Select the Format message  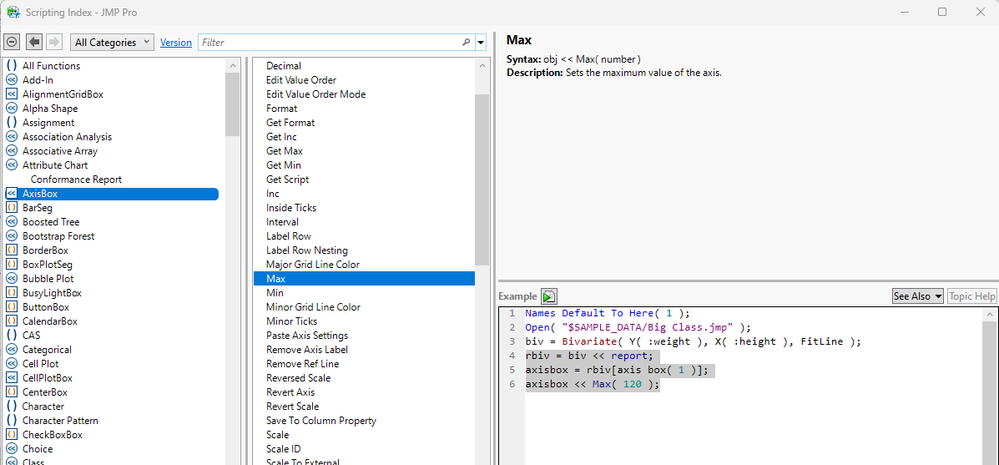282,108
